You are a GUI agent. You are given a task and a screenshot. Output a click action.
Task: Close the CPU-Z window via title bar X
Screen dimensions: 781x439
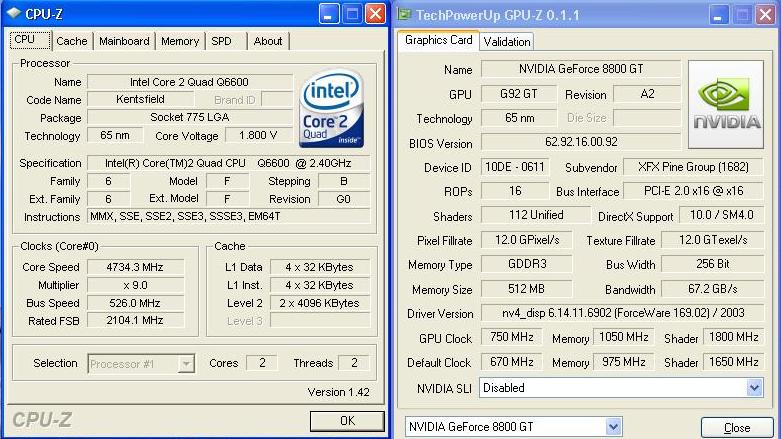375,13
